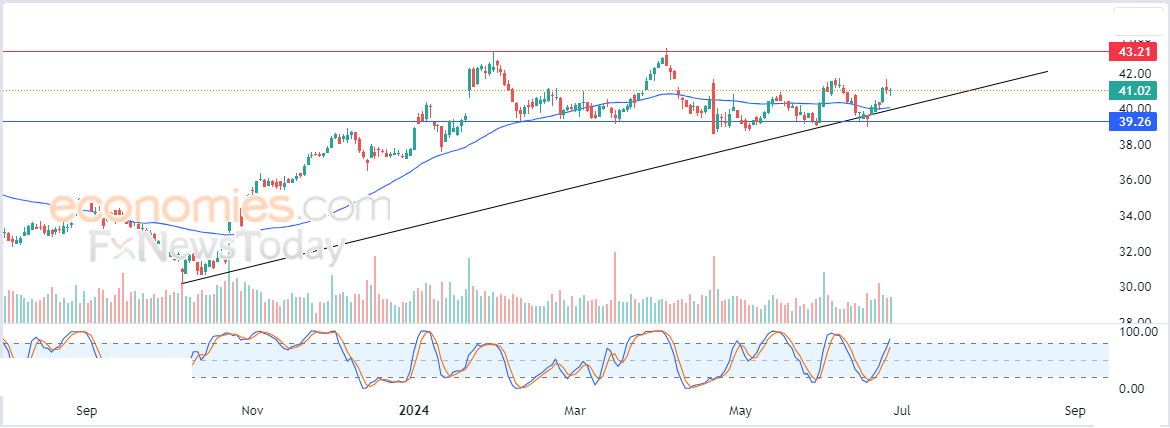
Task: Click the 38.00 price axis label
Action: [x=1132, y=145]
